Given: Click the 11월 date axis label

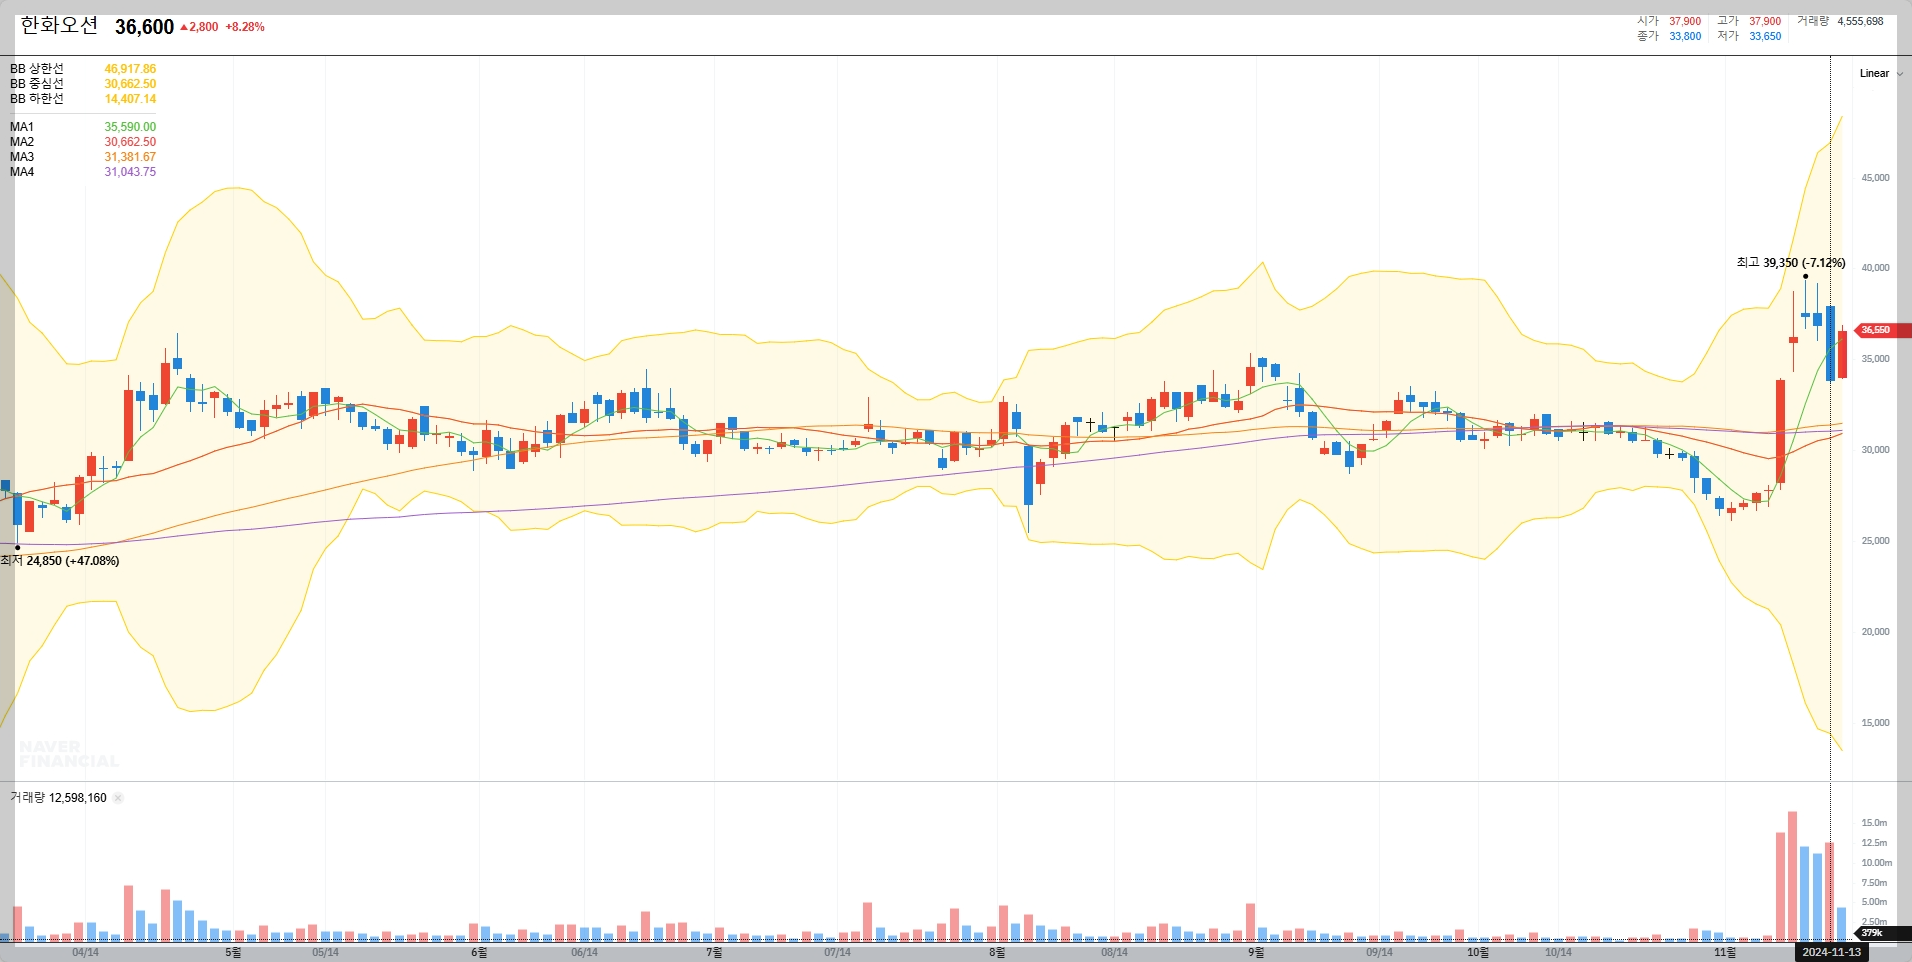Looking at the screenshot, I should [1724, 953].
